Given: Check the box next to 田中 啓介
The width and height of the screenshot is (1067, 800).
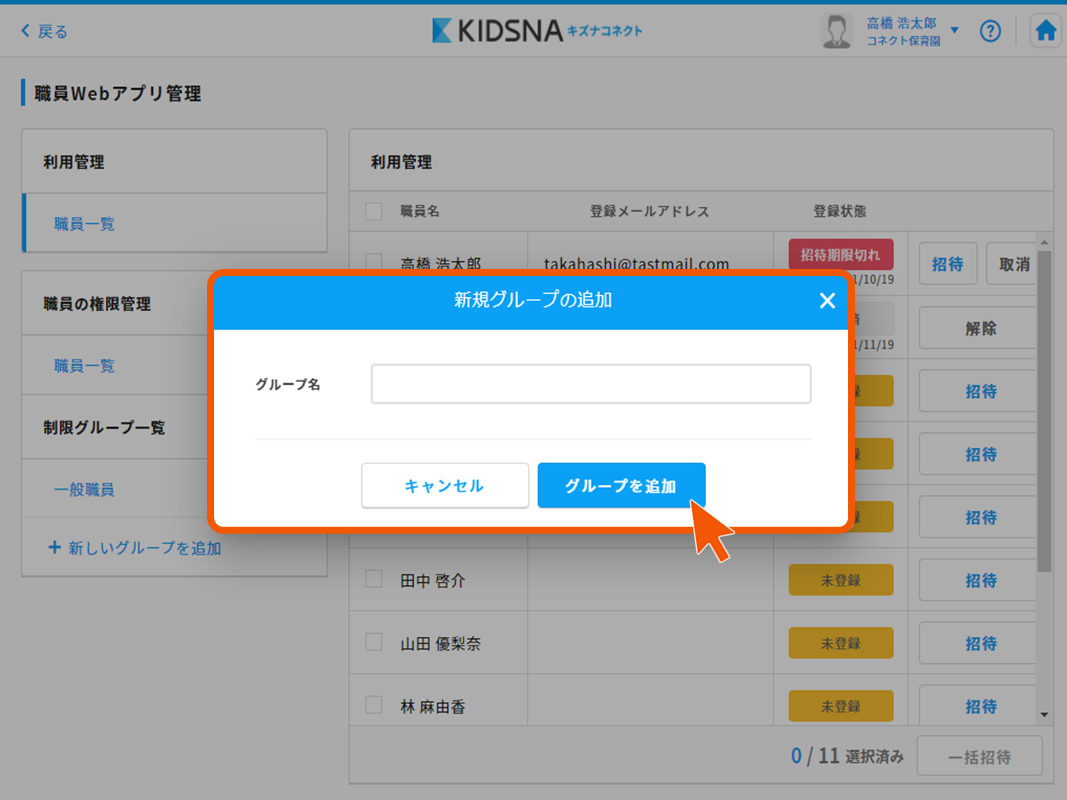Looking at the screenshot, I should (374, 579).
